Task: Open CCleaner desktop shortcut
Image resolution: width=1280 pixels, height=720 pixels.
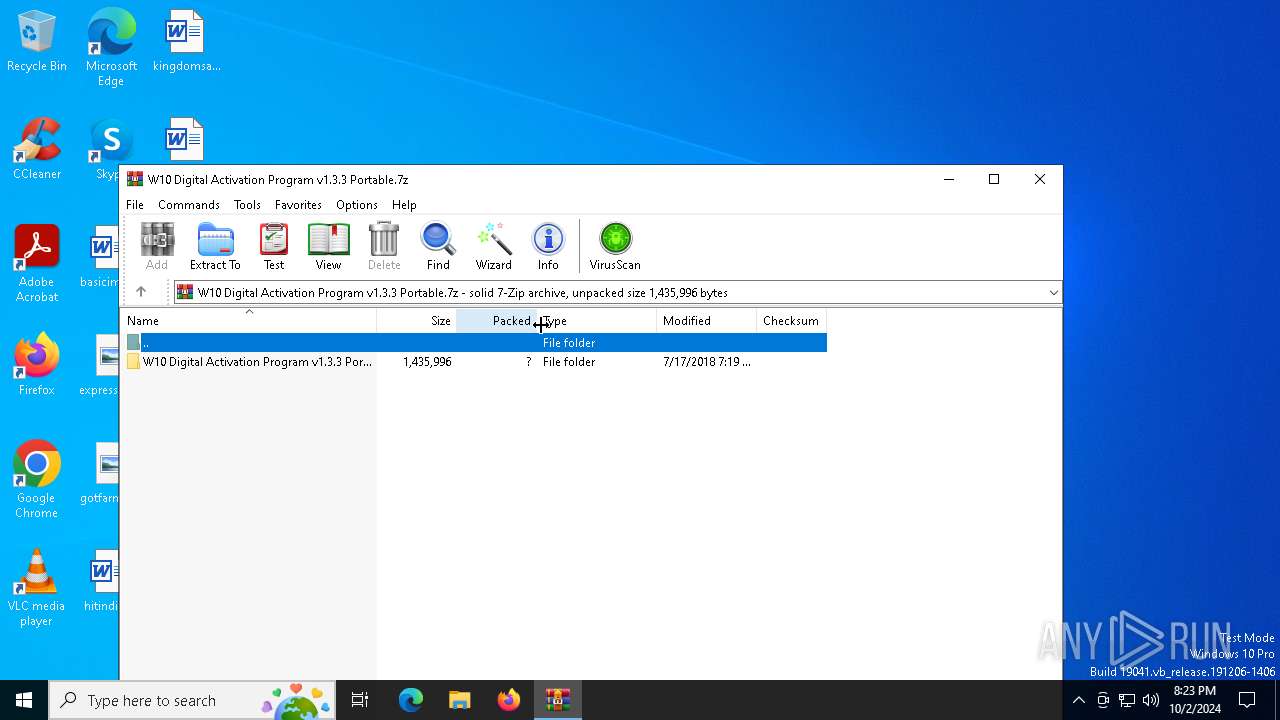Action: [x=37, y=150]
